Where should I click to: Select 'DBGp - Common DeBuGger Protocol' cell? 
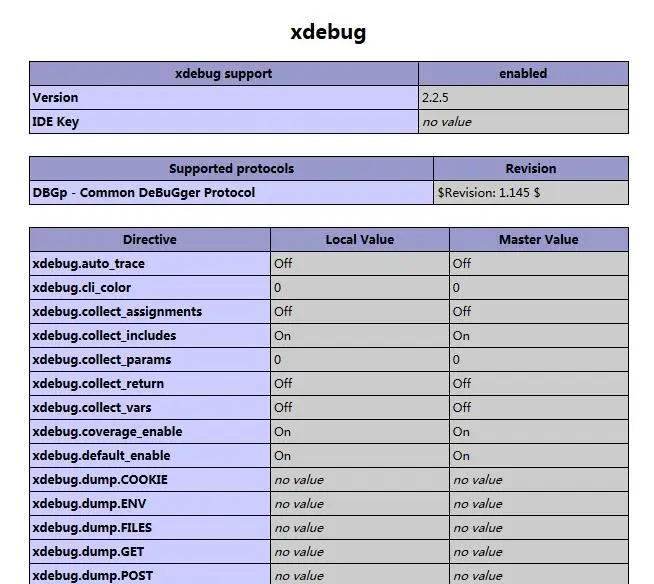click(231, 193)
